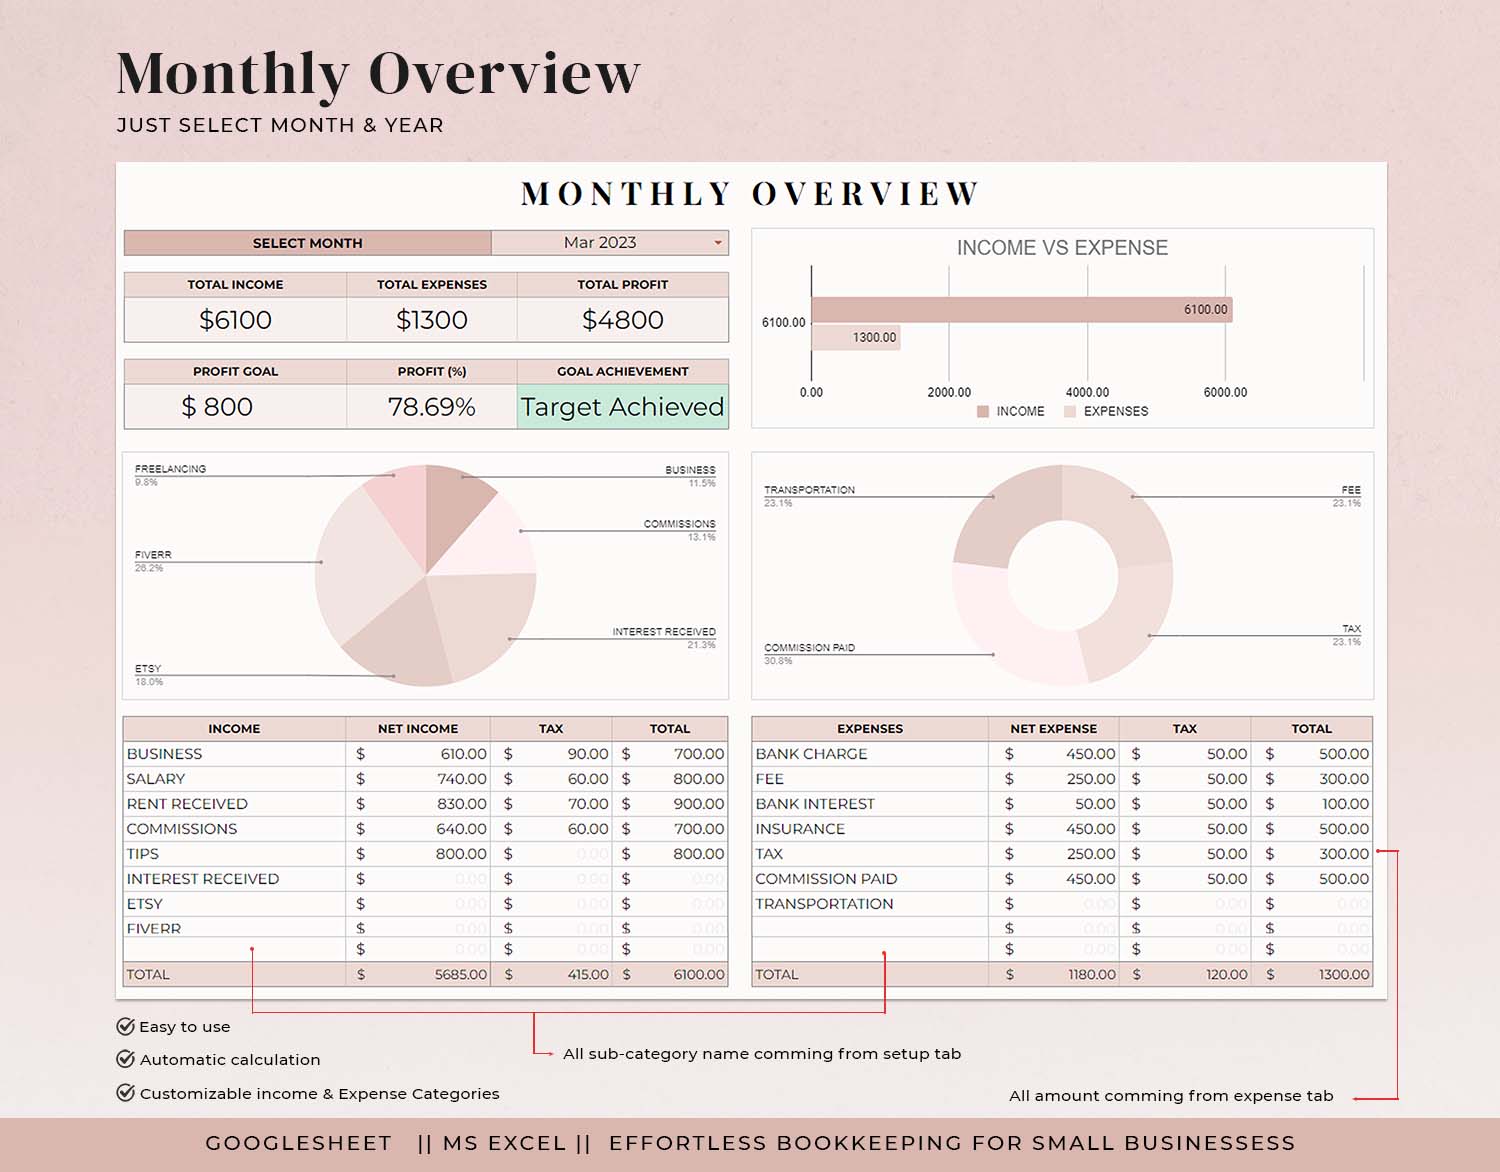The height and width of the screenshot is (1172, 1500).
Task: Select the TRANSPORTATION expense row label
Action: tap(824, 904)
